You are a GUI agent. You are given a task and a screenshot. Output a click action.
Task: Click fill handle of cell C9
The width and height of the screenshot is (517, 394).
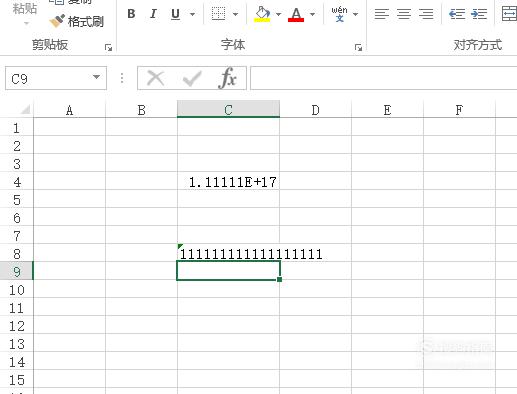pyautogui.click(x=279, y=279)
